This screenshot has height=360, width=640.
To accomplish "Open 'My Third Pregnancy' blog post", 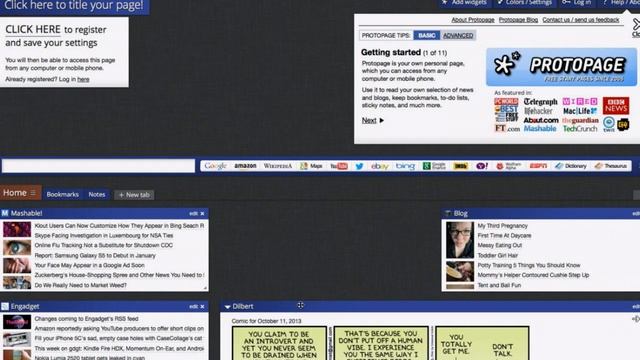I will pyautogui.click(x=502, y=226).
